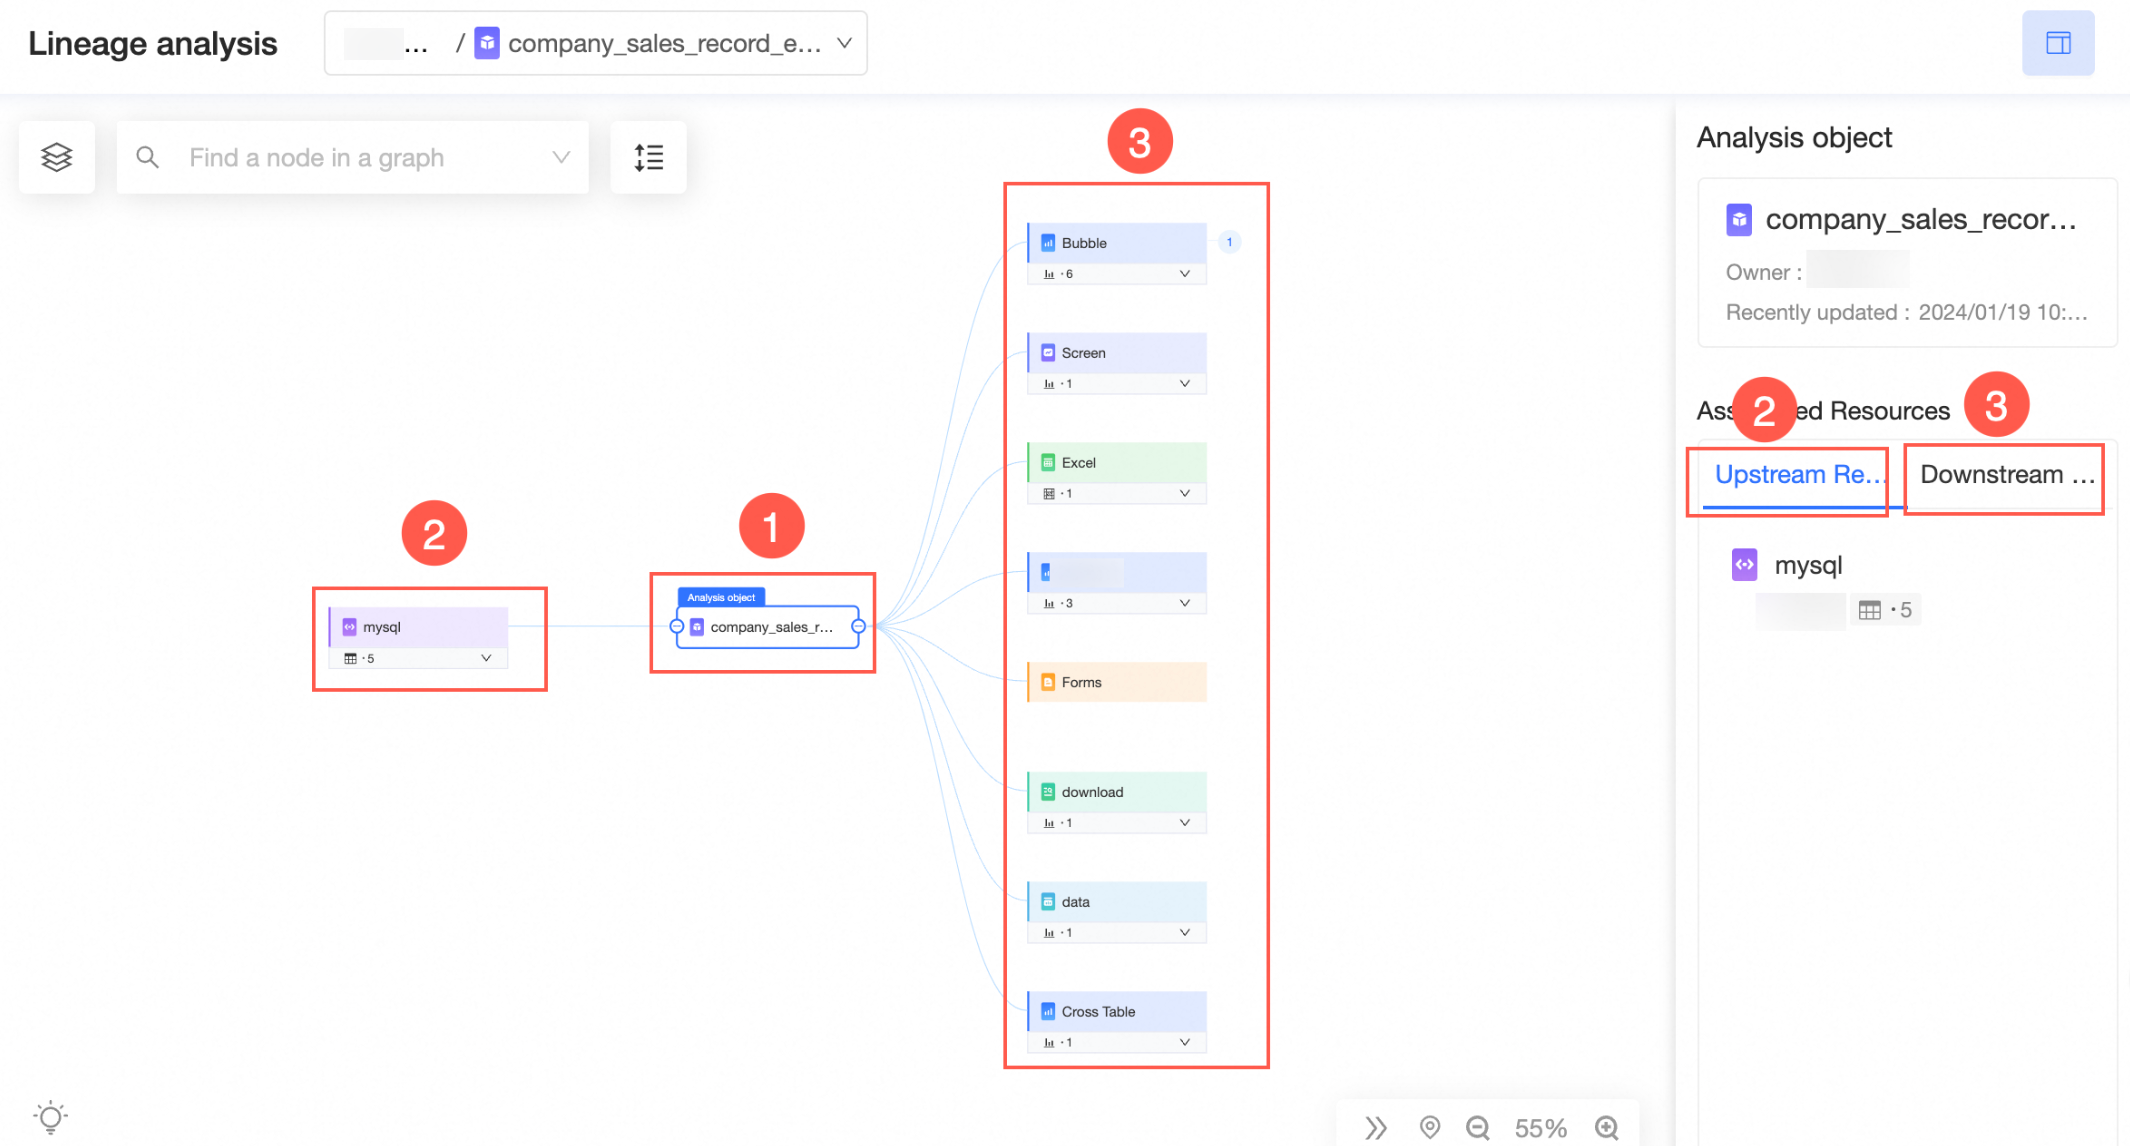Select the Screen node header
Screen dimensions: 2130x1146
(x=1117, y=353)
